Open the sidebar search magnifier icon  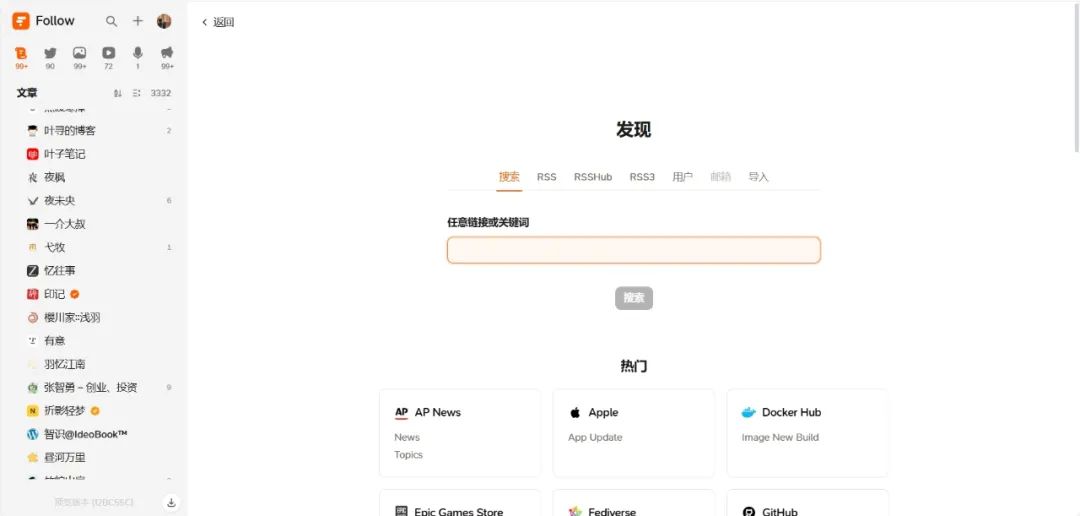pos(111,21)
